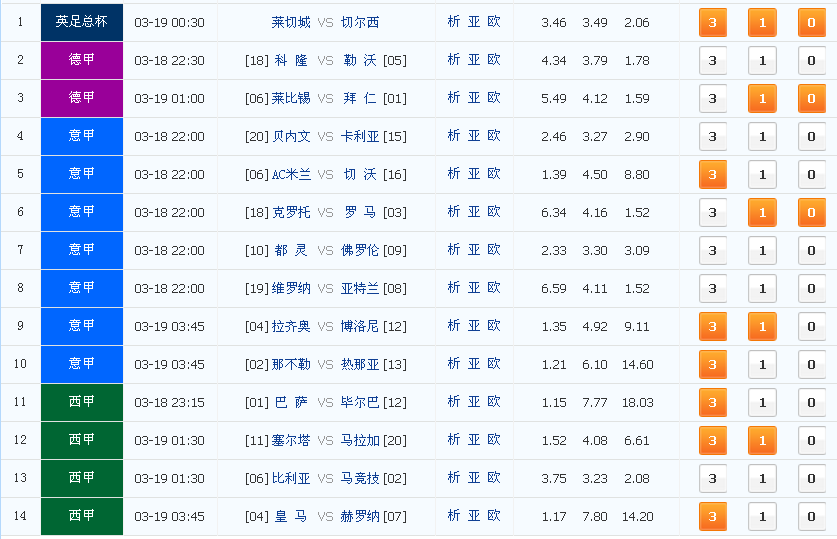Viewport: 837px width, 539px height.
Task: Select 0 for 科隆 vs 勒沃
Action: [811, 61]
